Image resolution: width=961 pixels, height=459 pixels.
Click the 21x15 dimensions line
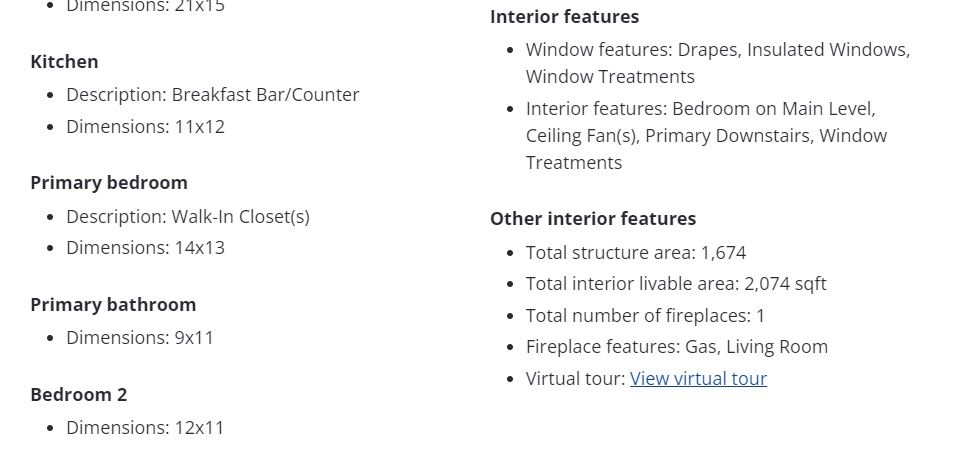[145, 7]
